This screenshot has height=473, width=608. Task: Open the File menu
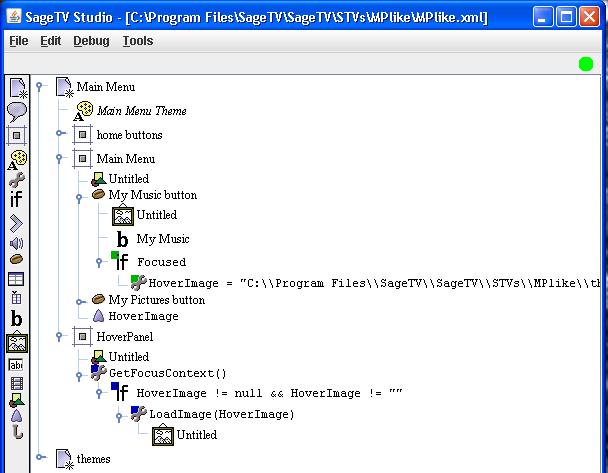point(19,41)
